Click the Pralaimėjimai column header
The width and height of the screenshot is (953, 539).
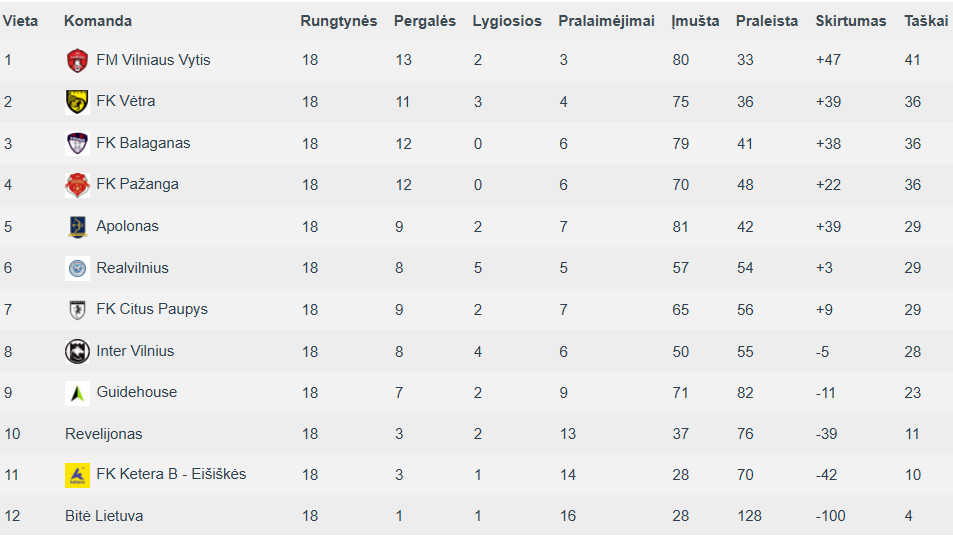[x=606, y=21]
